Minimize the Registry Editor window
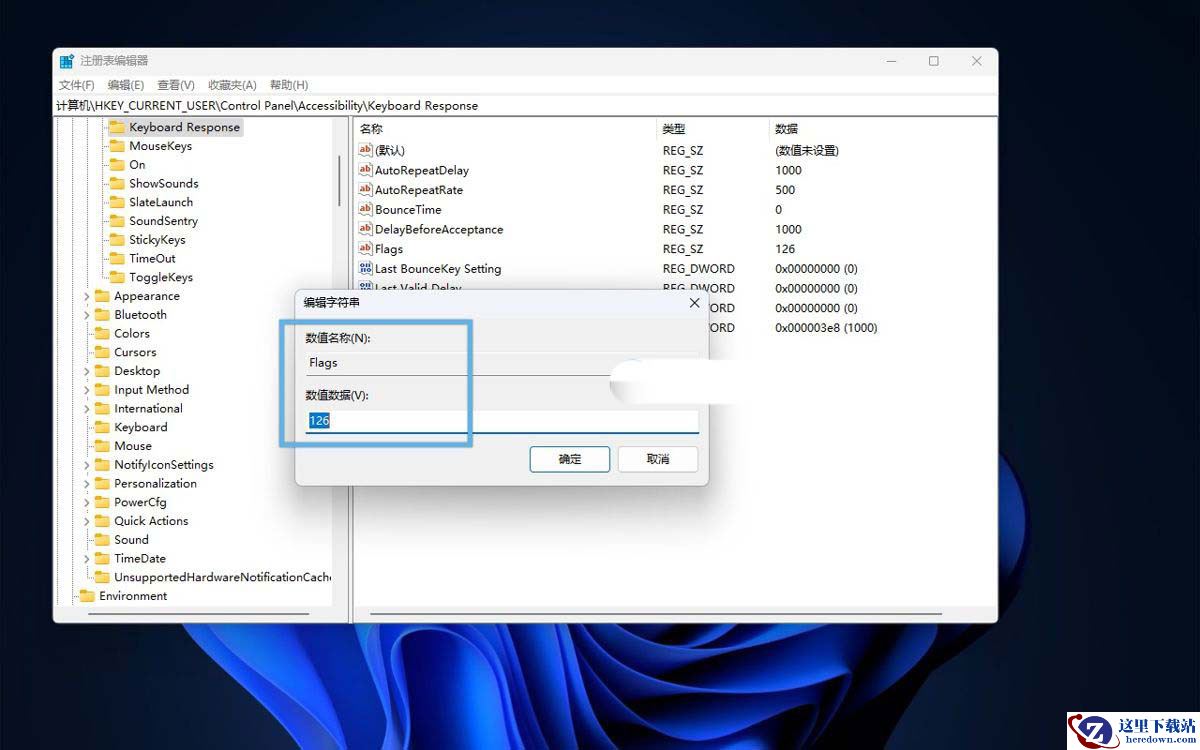The height and width of the screenshot is (750, 1200). 890,61
